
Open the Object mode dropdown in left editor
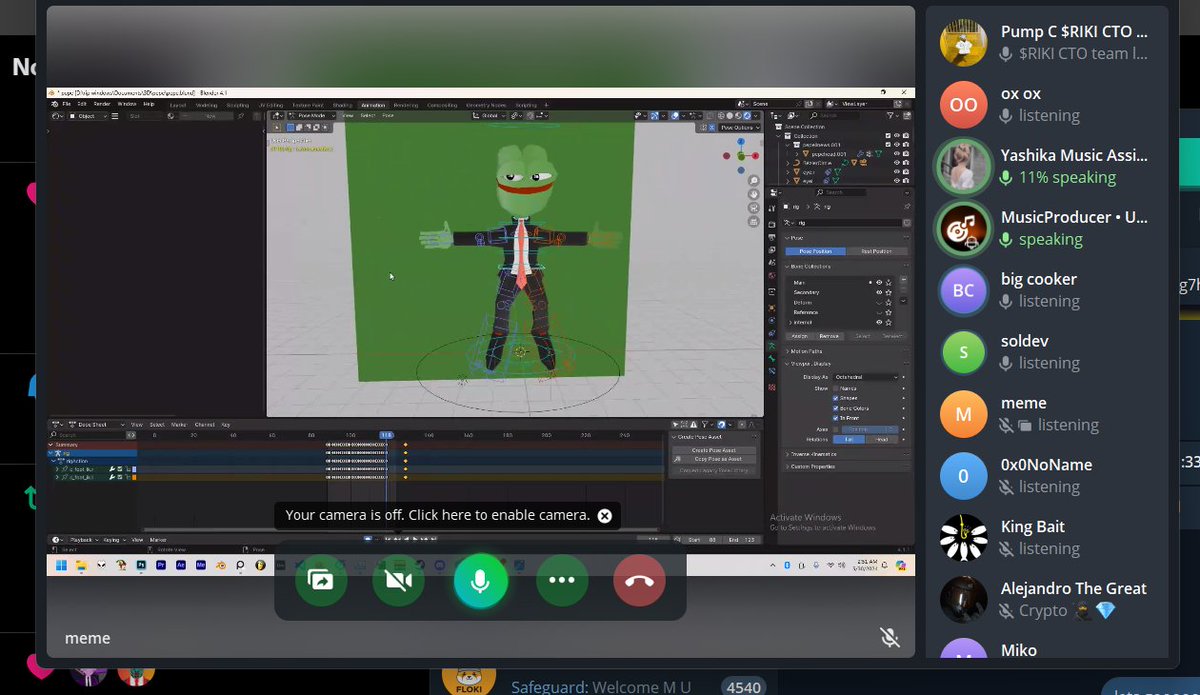[88, 116]
